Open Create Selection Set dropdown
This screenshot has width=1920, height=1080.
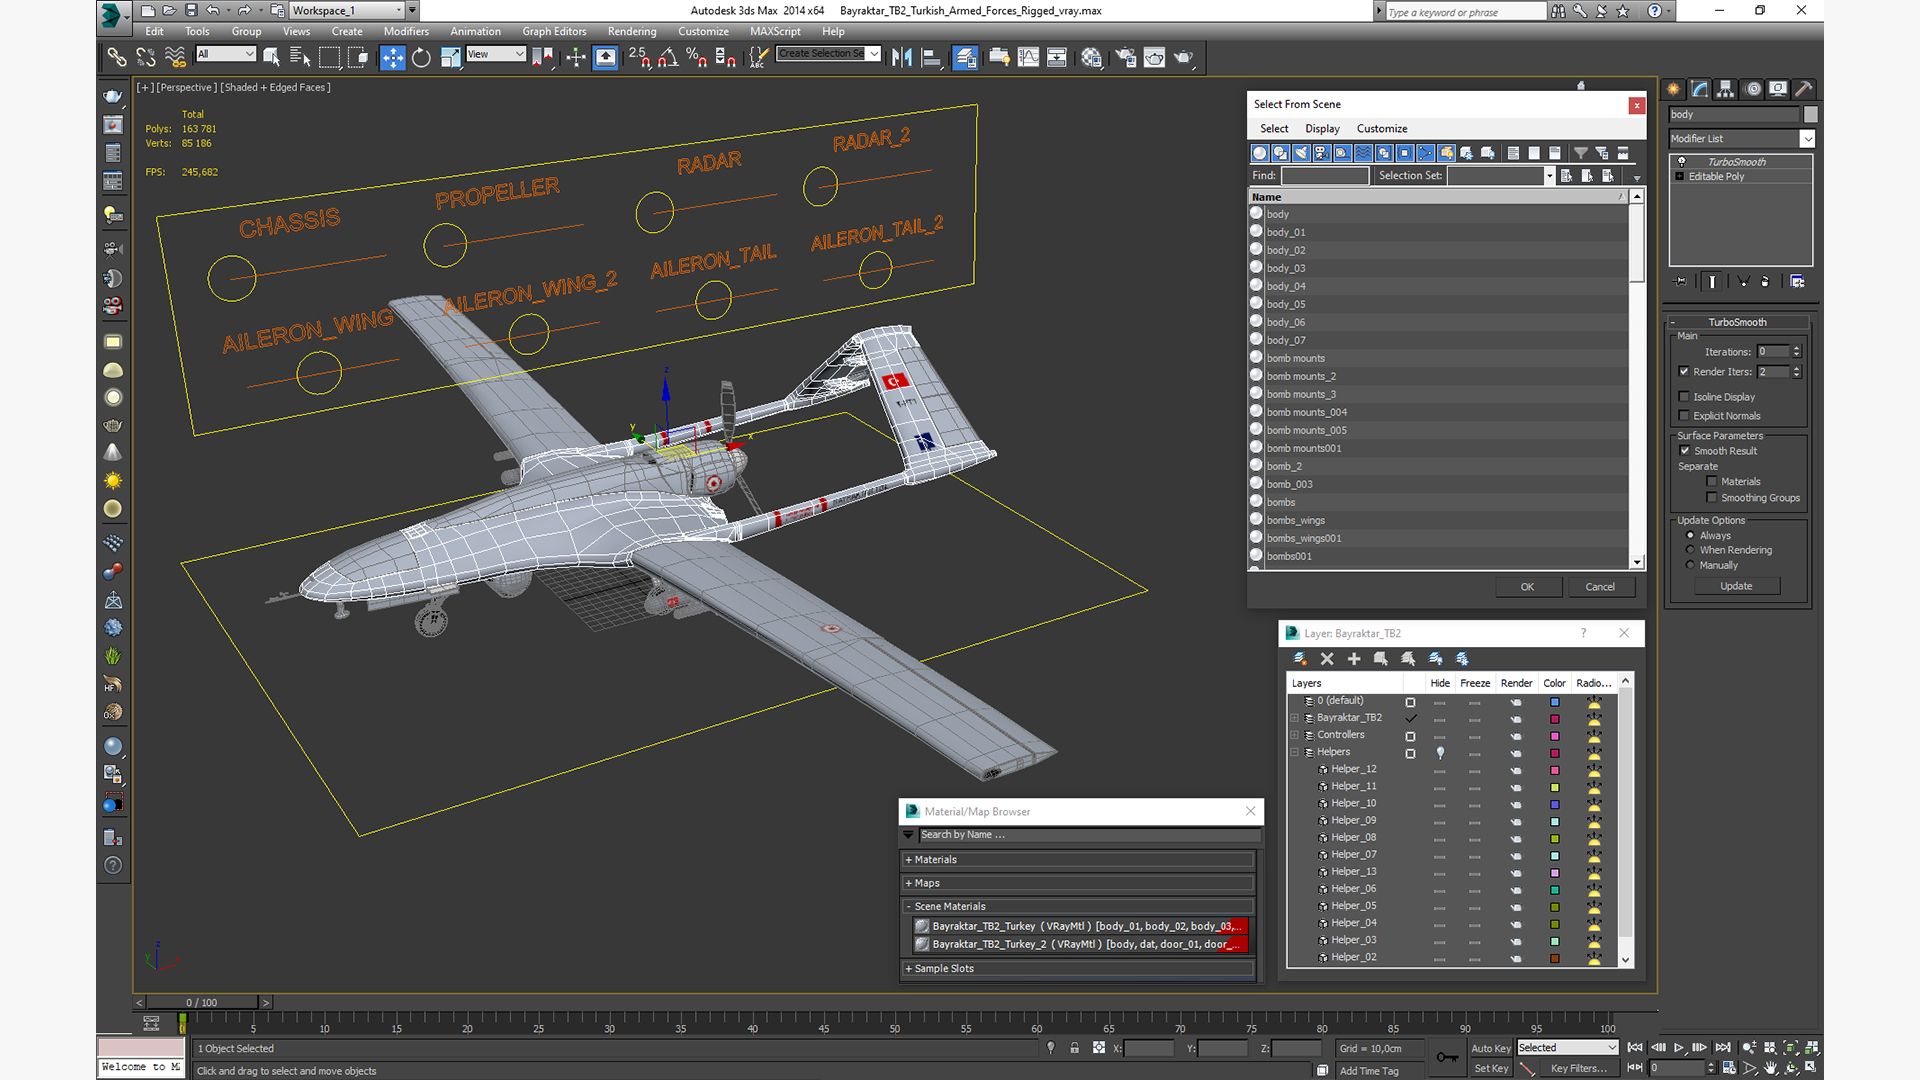point(874,54)
